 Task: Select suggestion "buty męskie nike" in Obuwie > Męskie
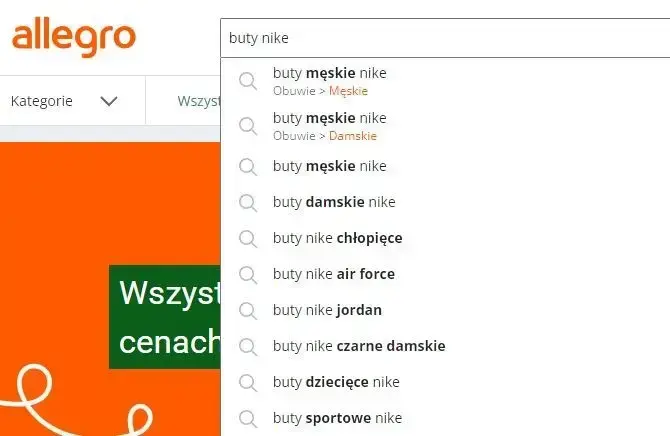(x=329, y=81)
